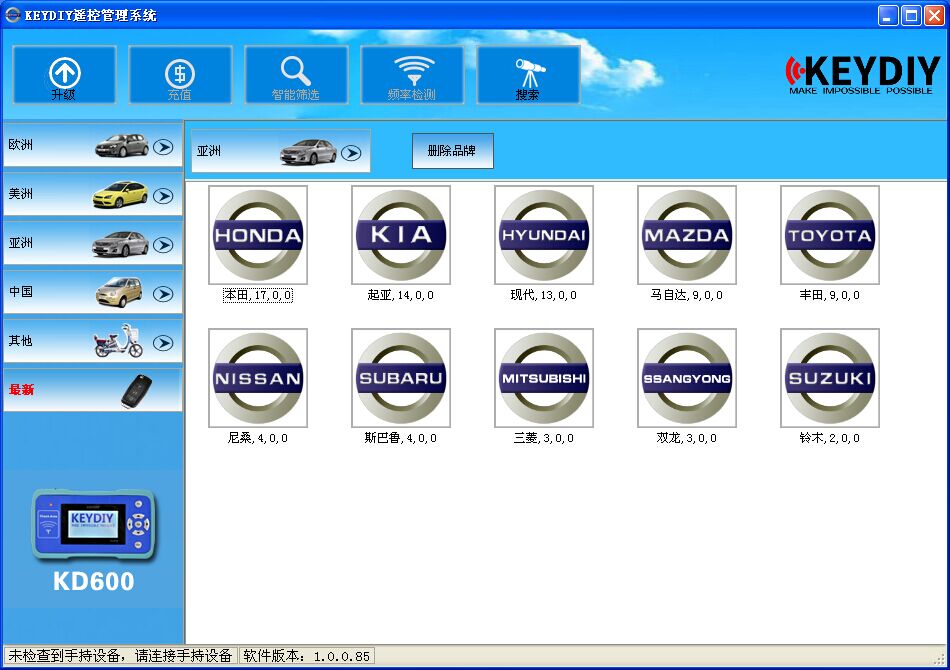The height and width of the screenshot is (670, 950).
Task: Select the Mazda brand logo
Action: click(x=687, y=235)
